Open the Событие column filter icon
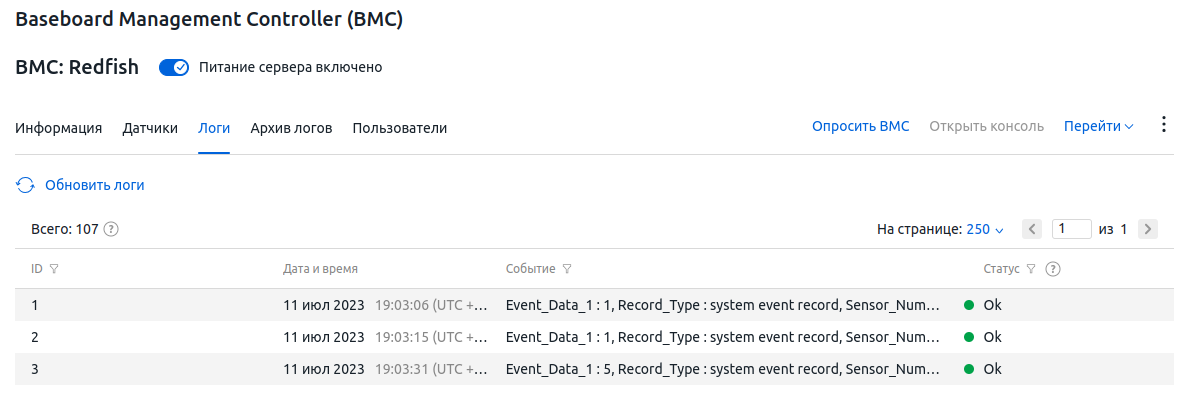The height and width of the screenshot is (393, 1191). coord(567,268)
